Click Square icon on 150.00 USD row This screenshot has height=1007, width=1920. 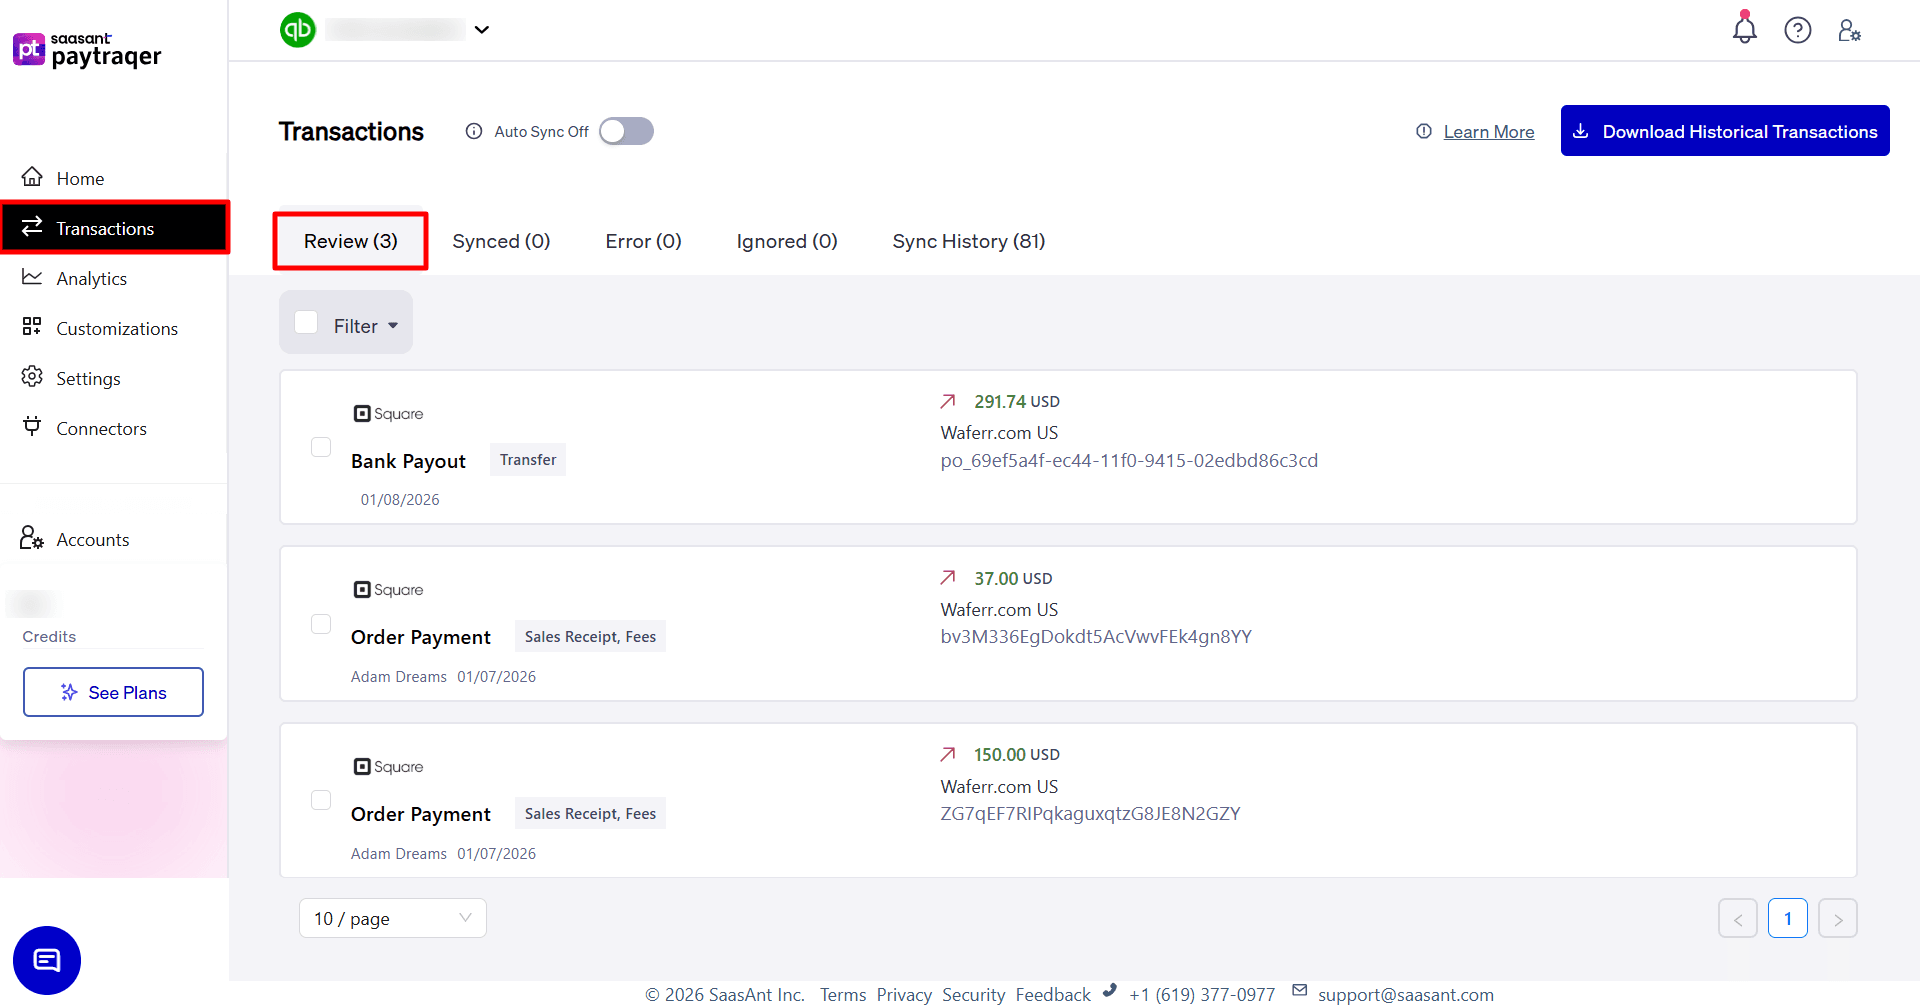(388, 767)
